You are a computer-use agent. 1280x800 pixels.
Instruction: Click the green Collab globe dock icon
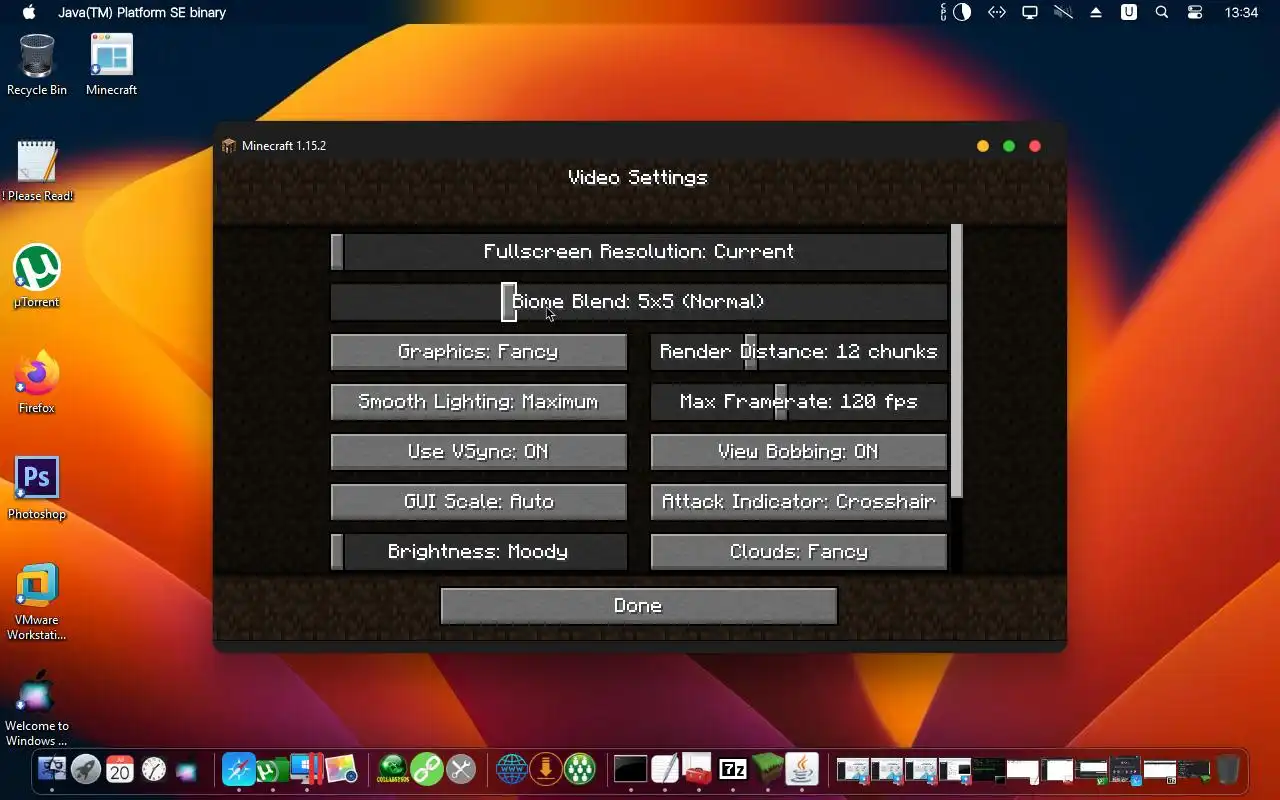pos(392,769)
